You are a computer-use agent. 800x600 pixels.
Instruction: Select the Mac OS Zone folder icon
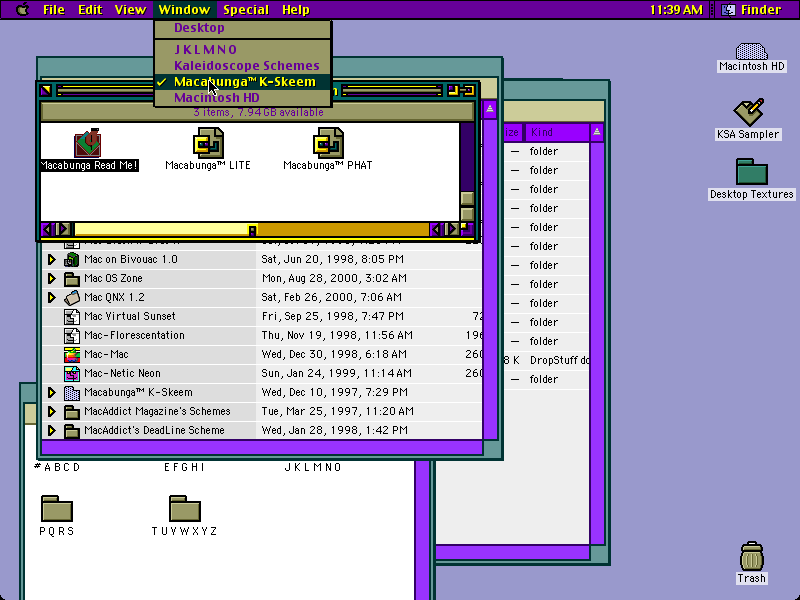pyautogui.click(x=71, y=279)
